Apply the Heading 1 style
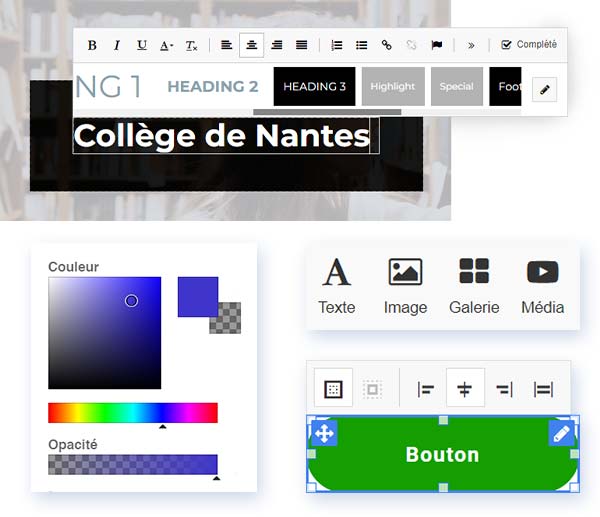600x517 pixels. point(108,86)
